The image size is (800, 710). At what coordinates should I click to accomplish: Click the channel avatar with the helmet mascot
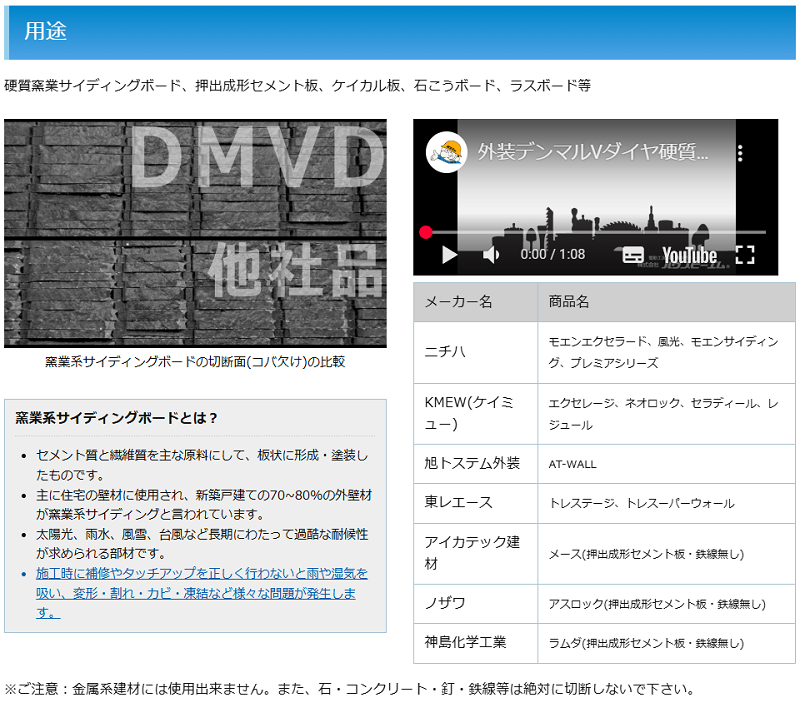pos(447,153)
